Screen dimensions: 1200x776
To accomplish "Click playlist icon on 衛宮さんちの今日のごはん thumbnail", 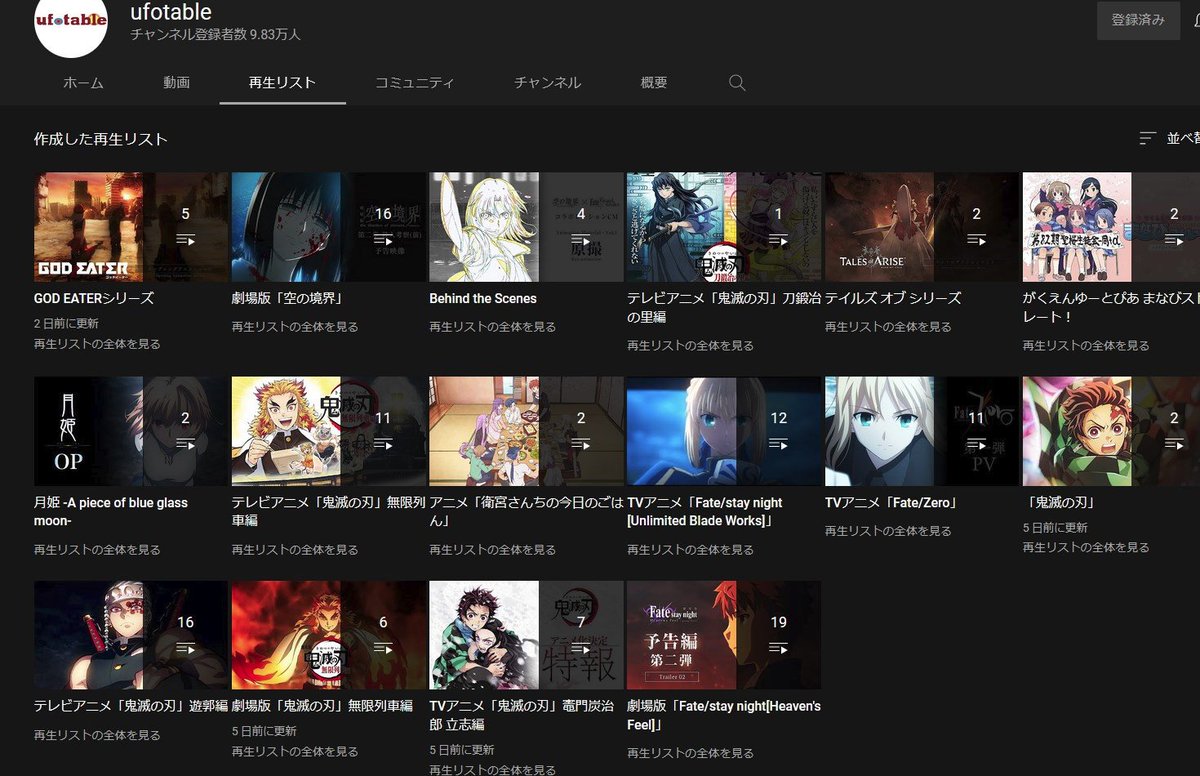I will pos(581,444).
